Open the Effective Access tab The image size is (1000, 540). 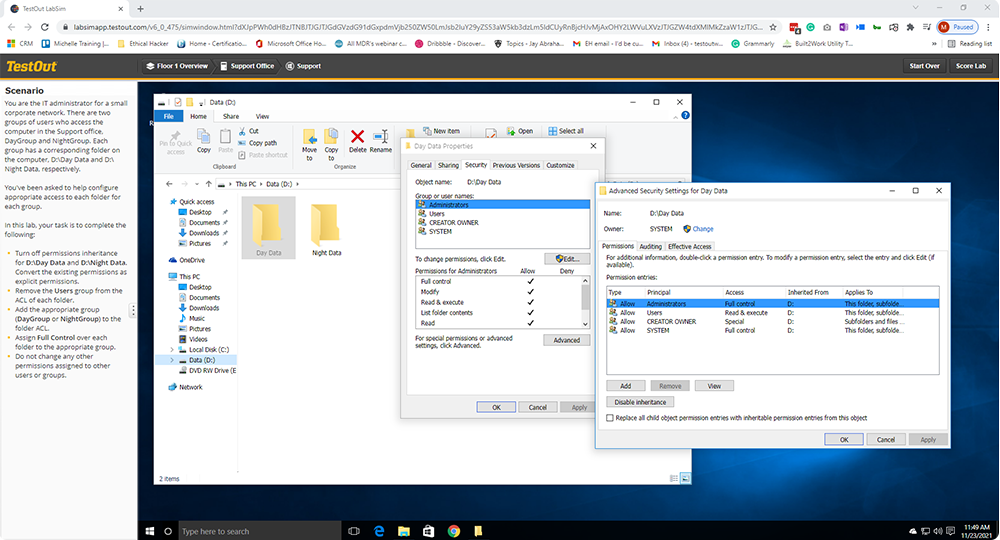click(x=689, y=247)
